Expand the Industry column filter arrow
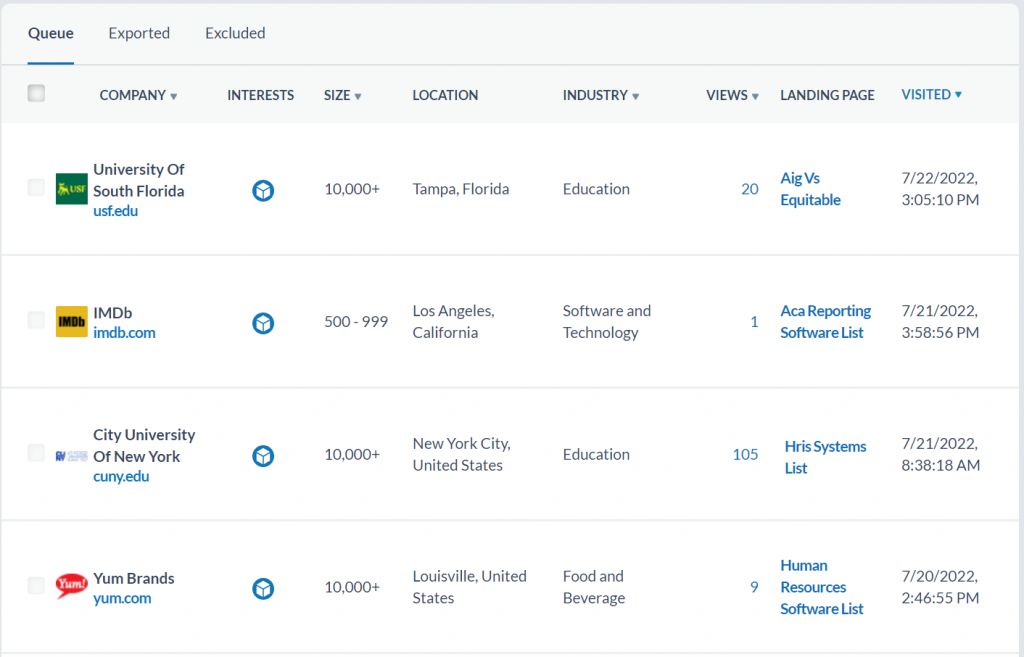Viewport: 1024px width, 657px height. 635,97
